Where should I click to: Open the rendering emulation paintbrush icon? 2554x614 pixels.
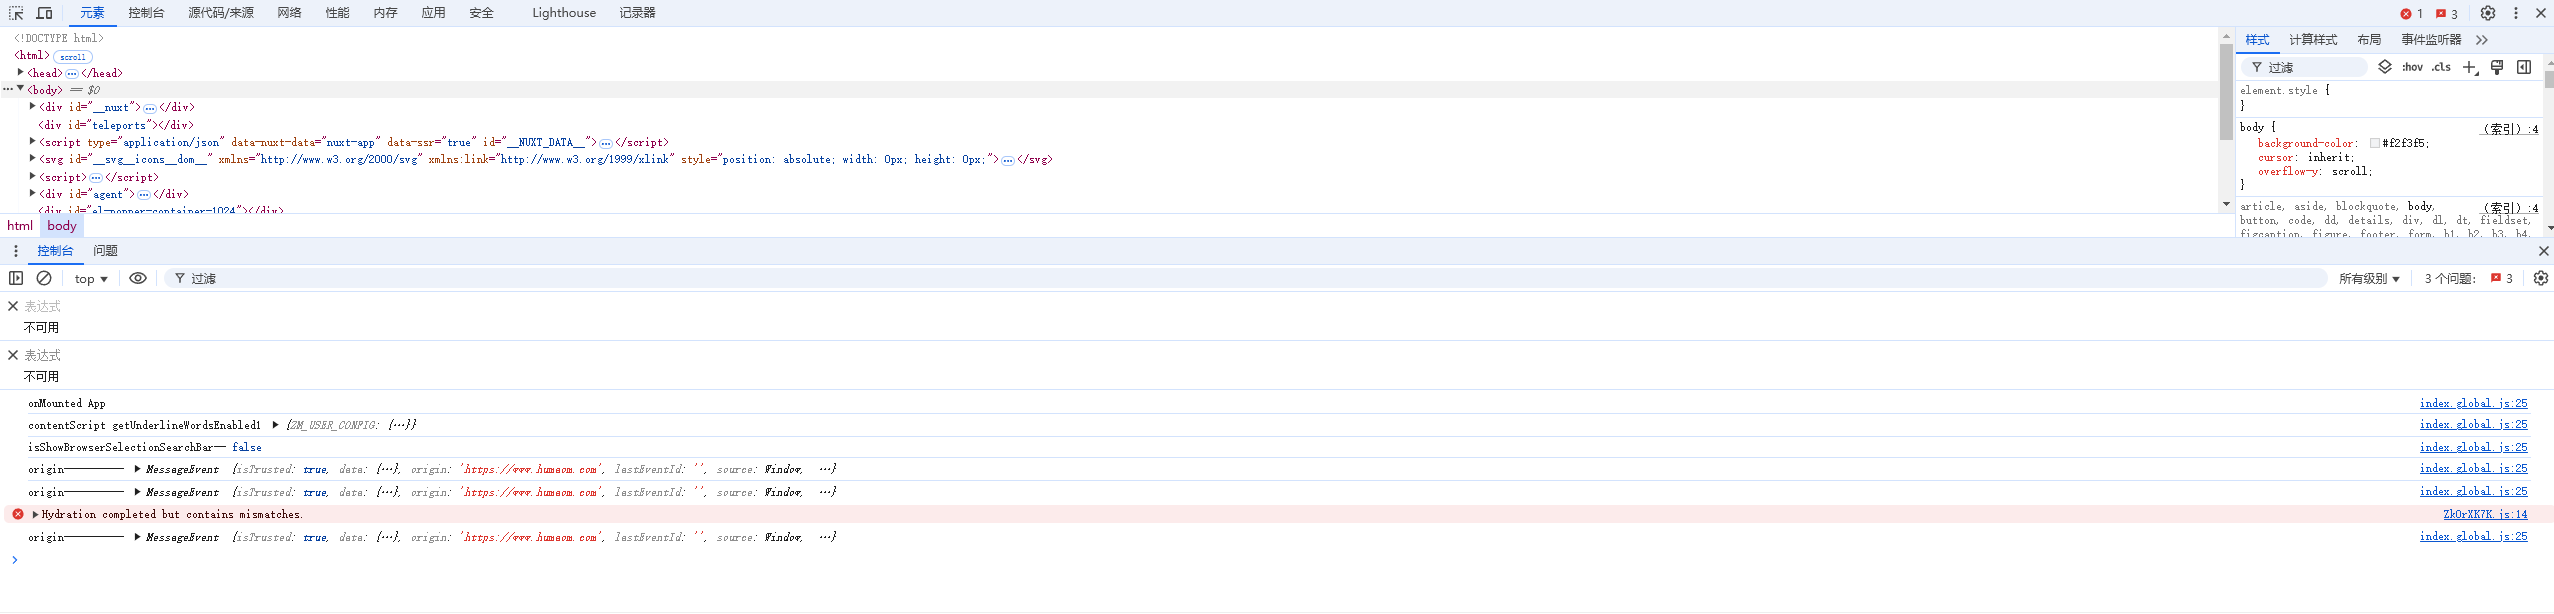pyautogui.click(x=2497, y=67)
